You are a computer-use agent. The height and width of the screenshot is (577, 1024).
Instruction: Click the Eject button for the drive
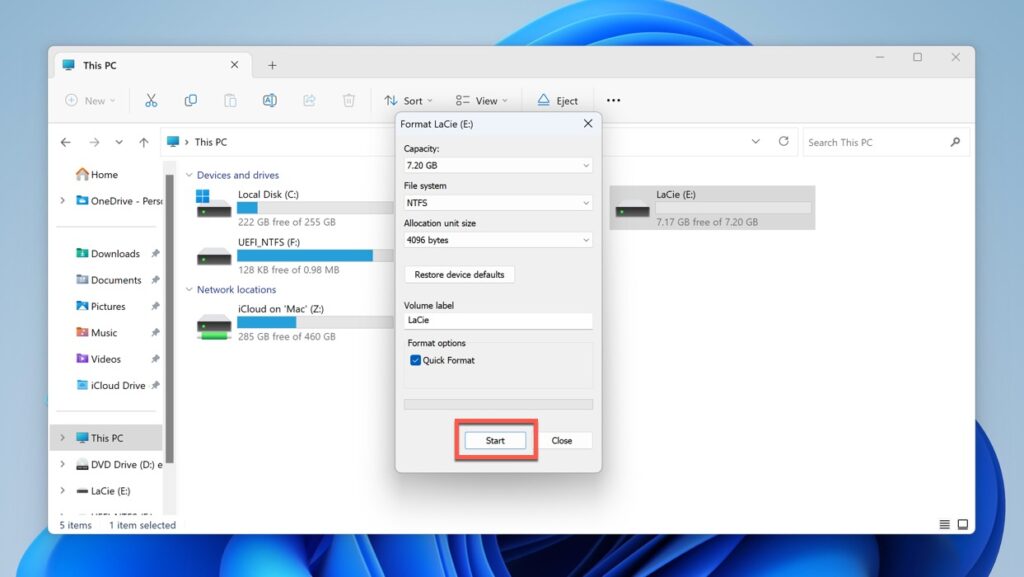pyautogui.click(x=558, y=100)
